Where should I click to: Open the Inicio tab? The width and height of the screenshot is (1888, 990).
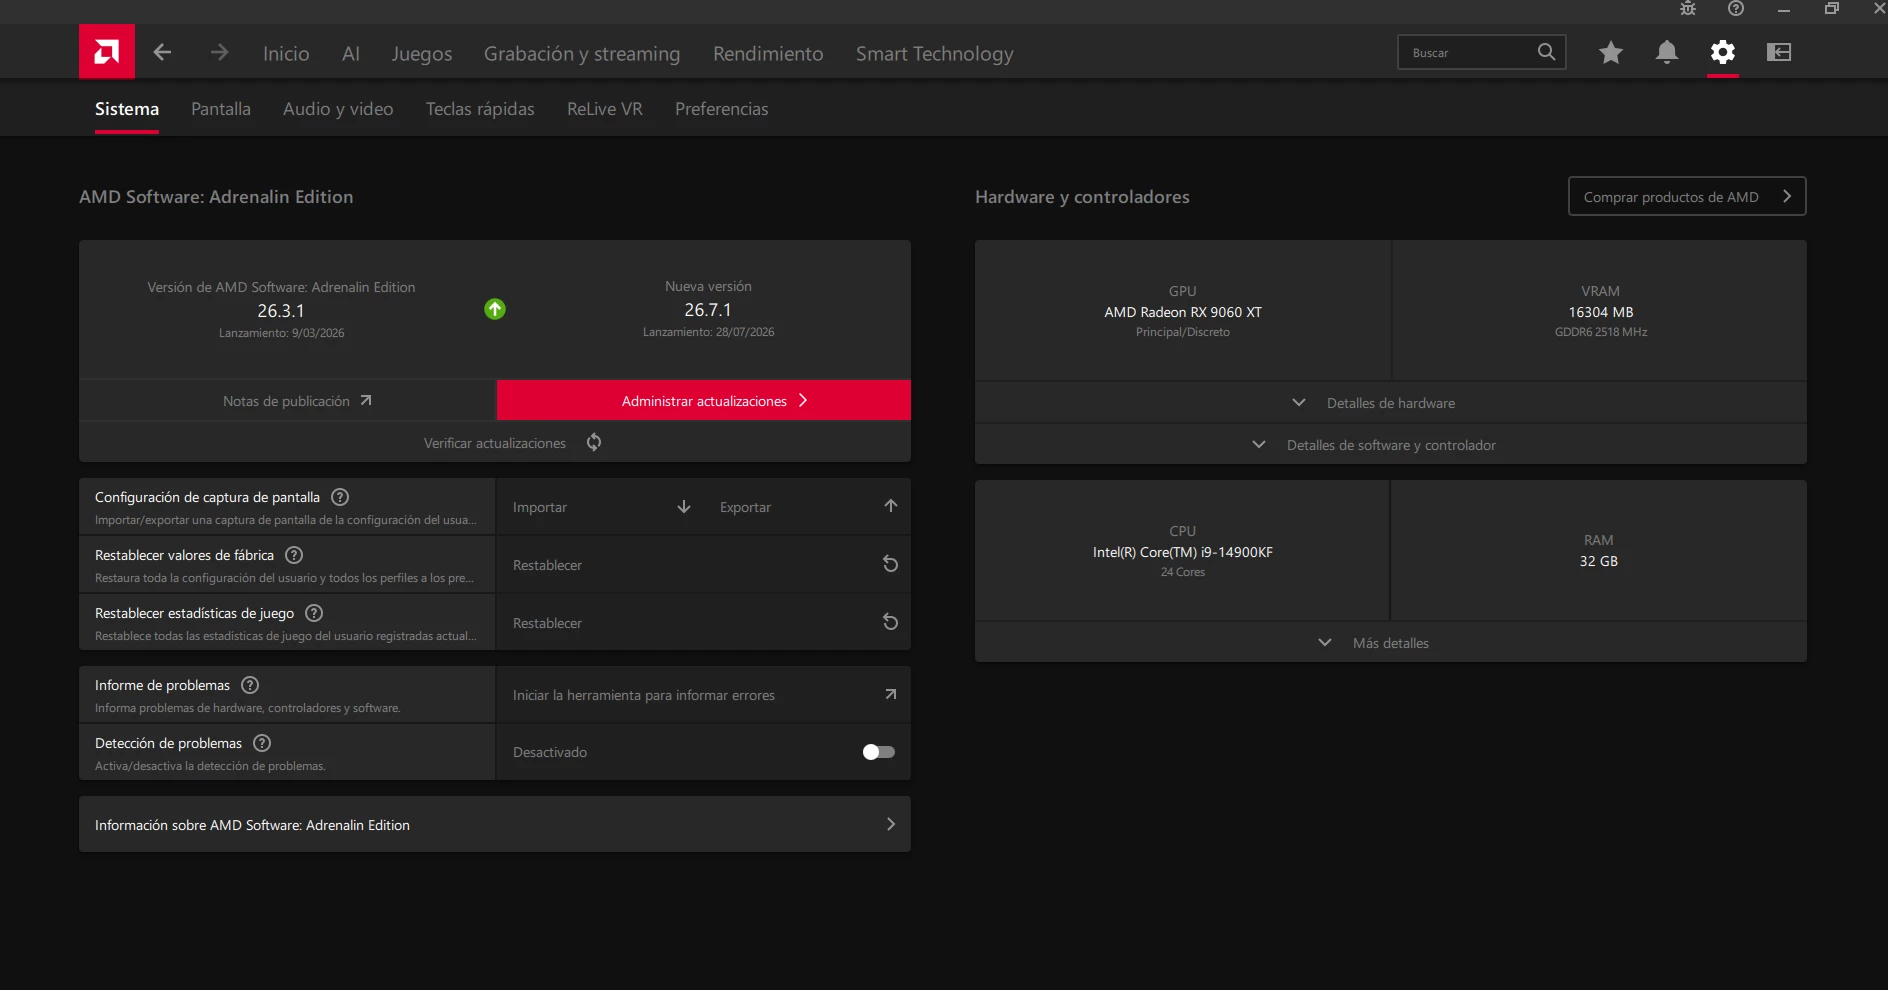286,53
